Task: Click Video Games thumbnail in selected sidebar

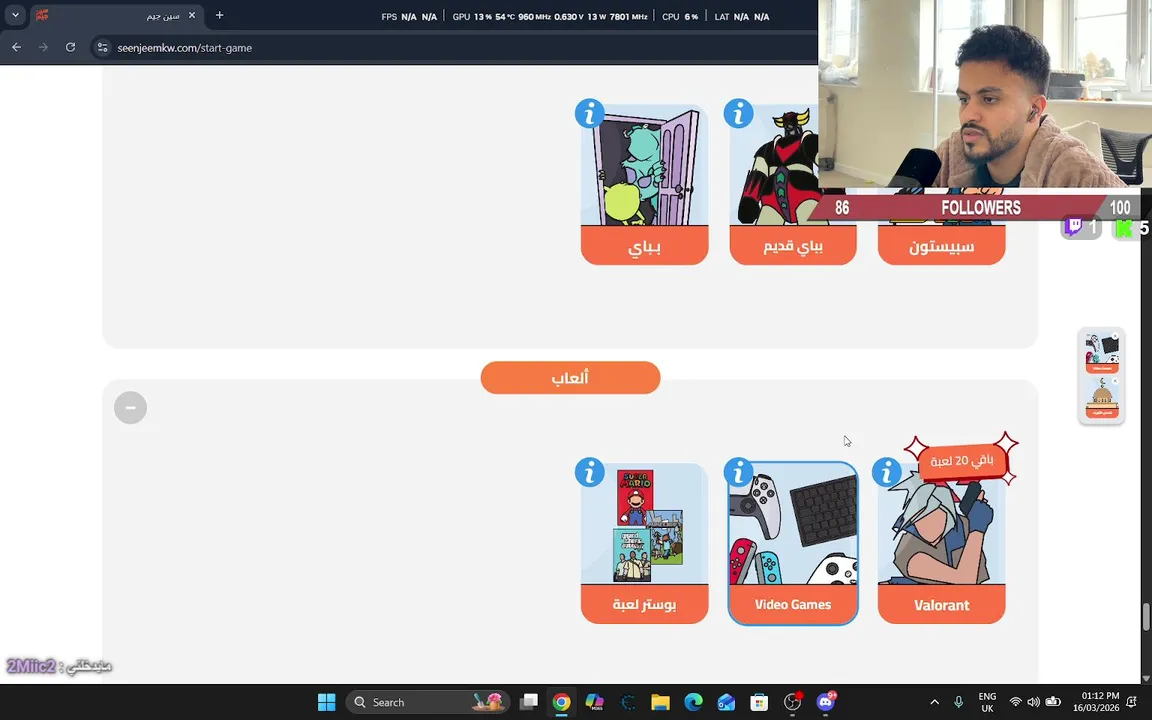Action: (x=1101, y=353)
